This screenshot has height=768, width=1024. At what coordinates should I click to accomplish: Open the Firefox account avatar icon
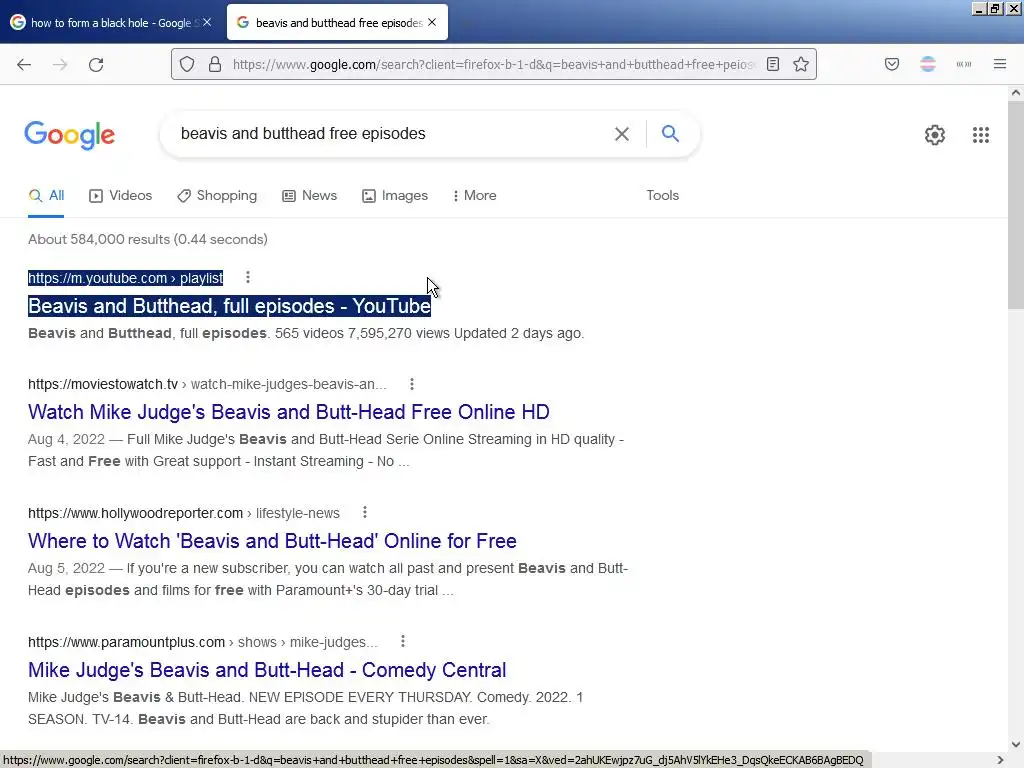point(928,64)
